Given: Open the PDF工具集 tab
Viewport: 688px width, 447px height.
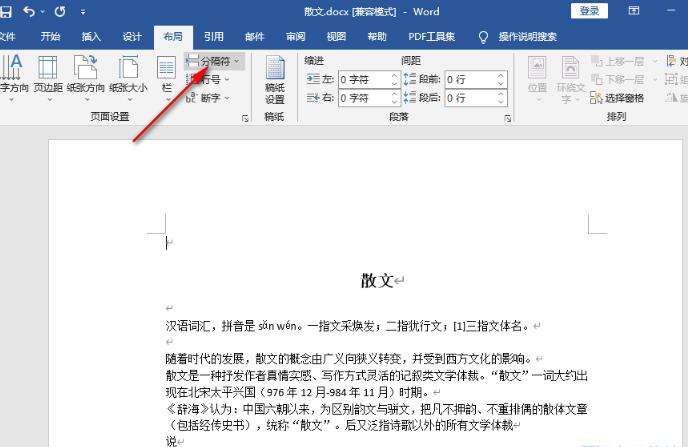Looking at the screenshot, I should 431,36.
